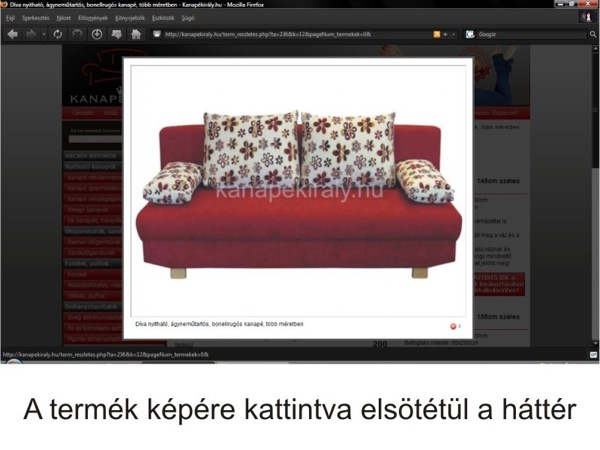
Task: Go to the Home page icon
Action: click(x=136, y=34)
